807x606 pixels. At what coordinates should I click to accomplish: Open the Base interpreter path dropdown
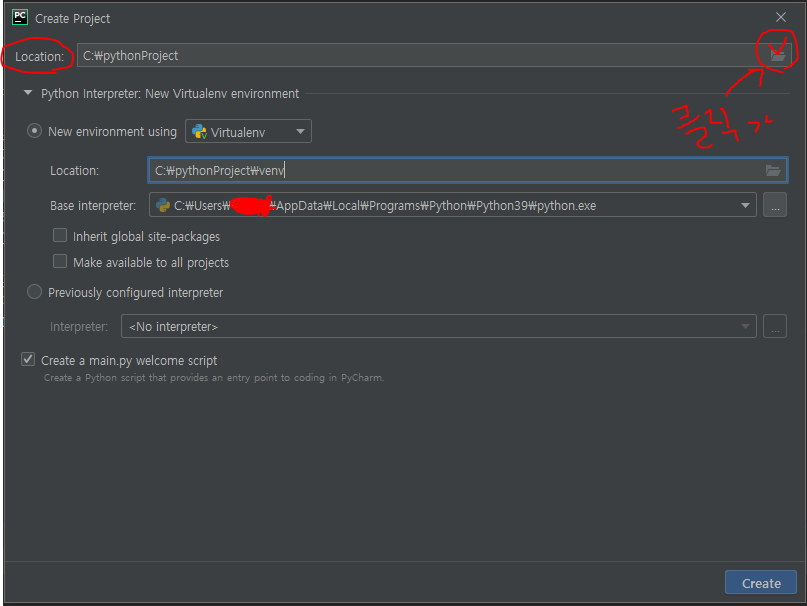pyautogui.click(x=745, y=205)
